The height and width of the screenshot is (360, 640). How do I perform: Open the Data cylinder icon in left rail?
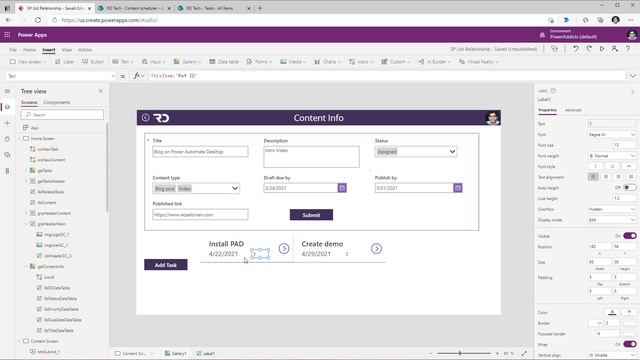coord(7,139)
